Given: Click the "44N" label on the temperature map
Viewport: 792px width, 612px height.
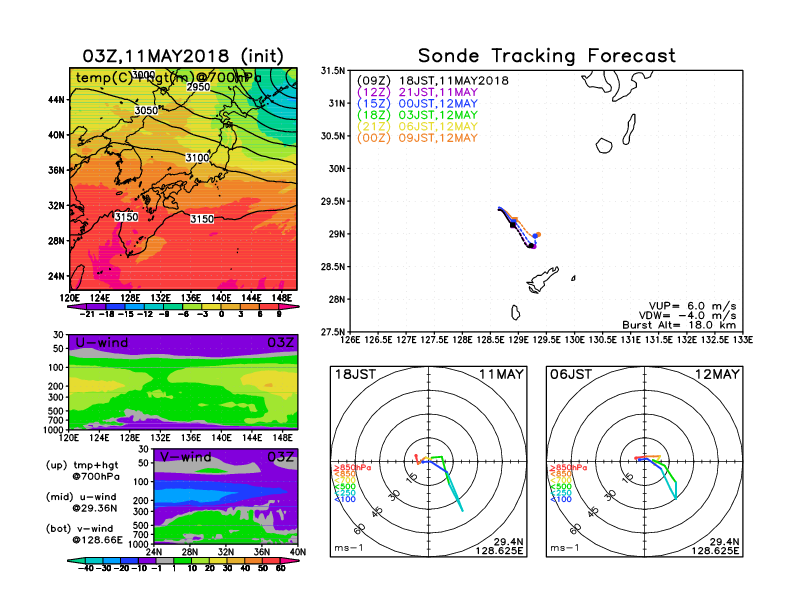Looking at the screenshot, I should (x=57, y=100).
